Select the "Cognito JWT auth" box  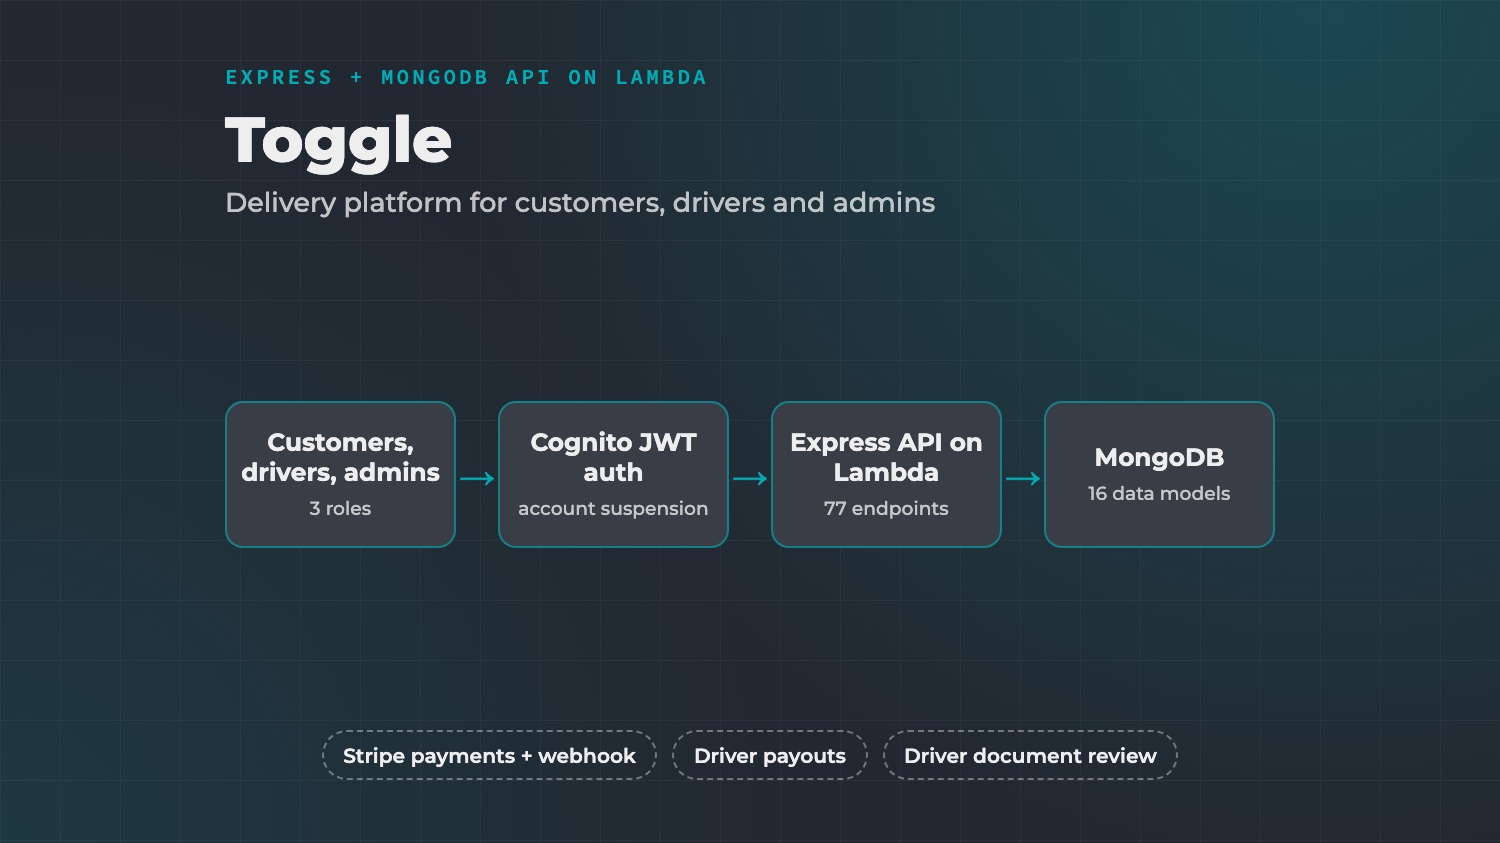(613, 474)
